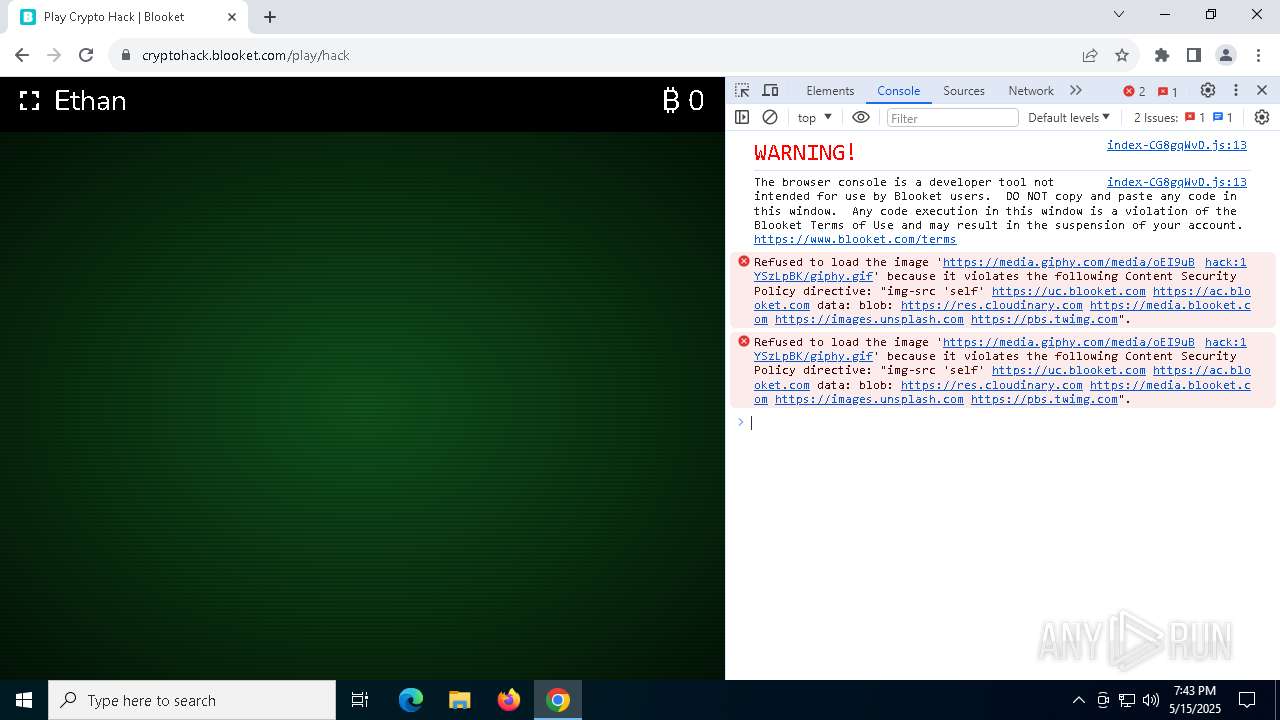Toggle fullscreen icon next to Ethan

[30, 101]
